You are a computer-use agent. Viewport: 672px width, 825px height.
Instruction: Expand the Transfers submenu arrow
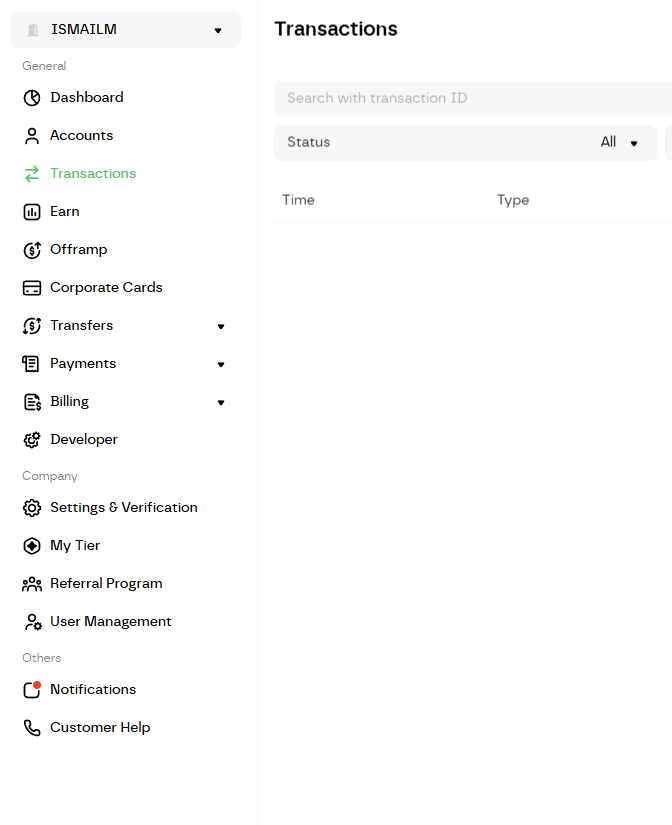click(221, 327)
